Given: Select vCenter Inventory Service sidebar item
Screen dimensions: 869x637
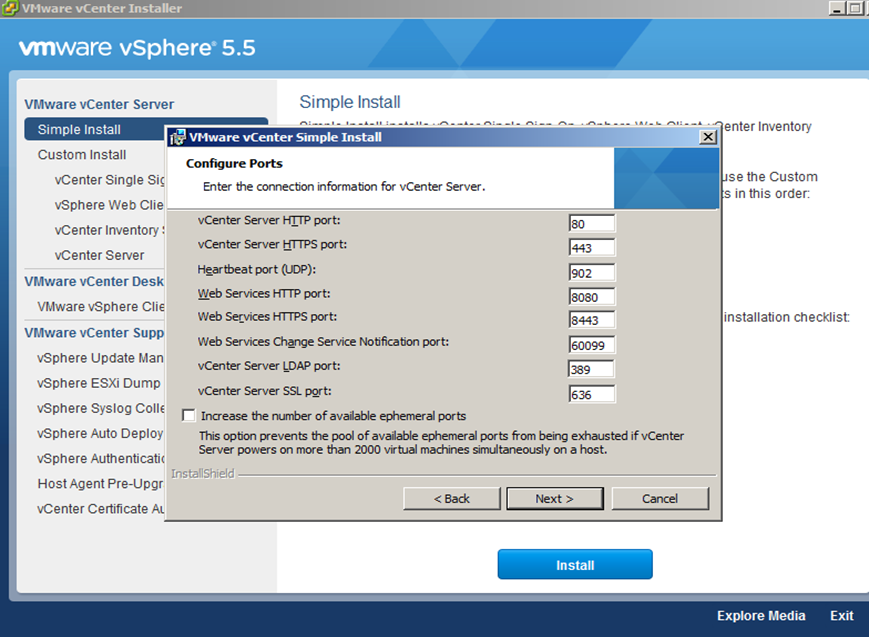Looking at the screenshot, I should tap(110, 230).
